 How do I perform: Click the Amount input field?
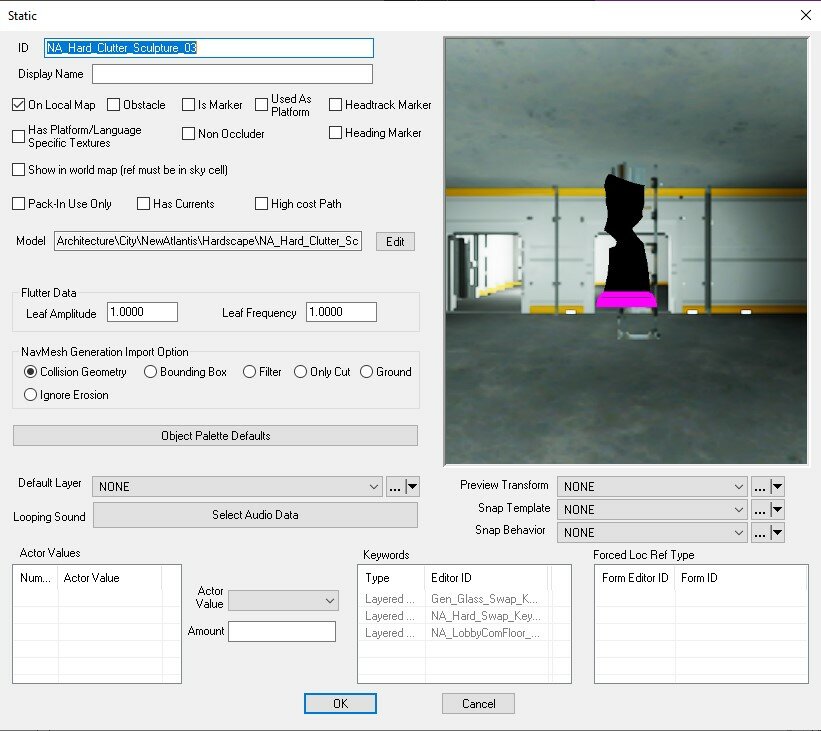(x=282, y=631)
